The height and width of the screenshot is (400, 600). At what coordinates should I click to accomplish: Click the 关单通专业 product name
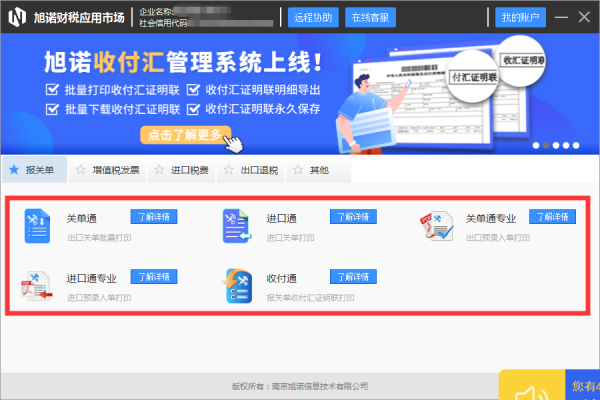point(491,219)
